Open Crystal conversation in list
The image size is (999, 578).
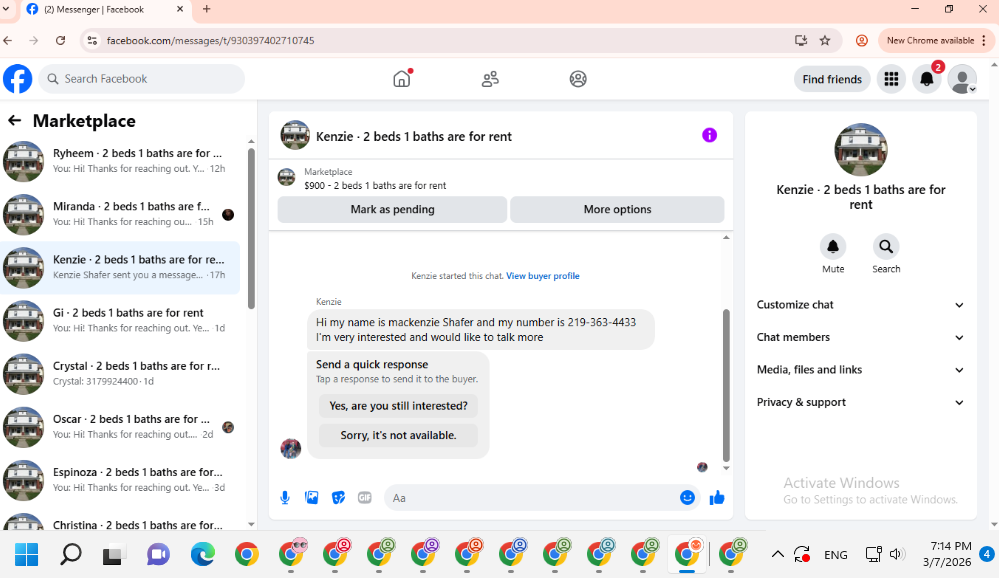click(x=121, y=373)
